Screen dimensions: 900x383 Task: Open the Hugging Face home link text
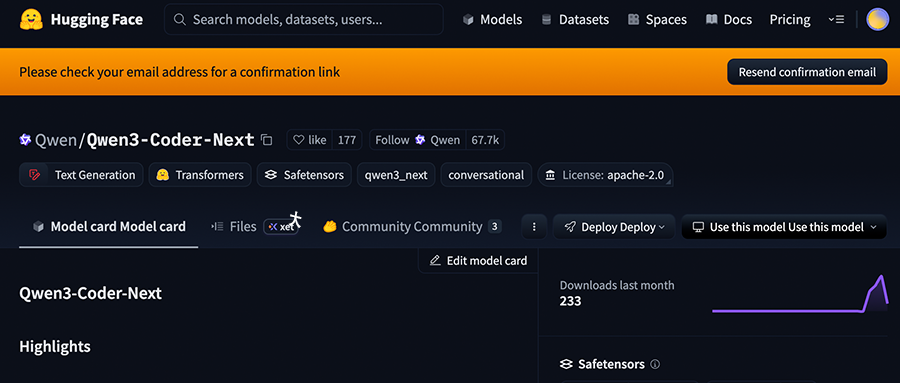tap(96, 20)
